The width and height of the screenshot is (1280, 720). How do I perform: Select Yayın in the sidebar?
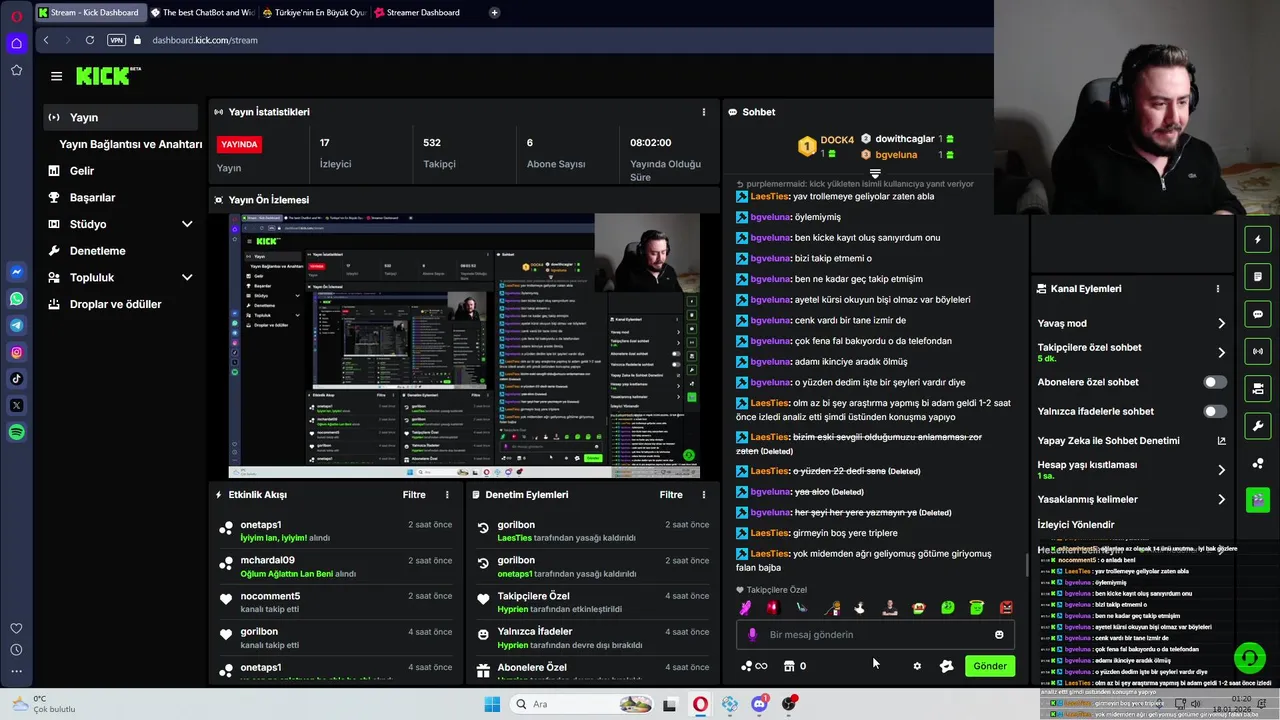point(121,117)
